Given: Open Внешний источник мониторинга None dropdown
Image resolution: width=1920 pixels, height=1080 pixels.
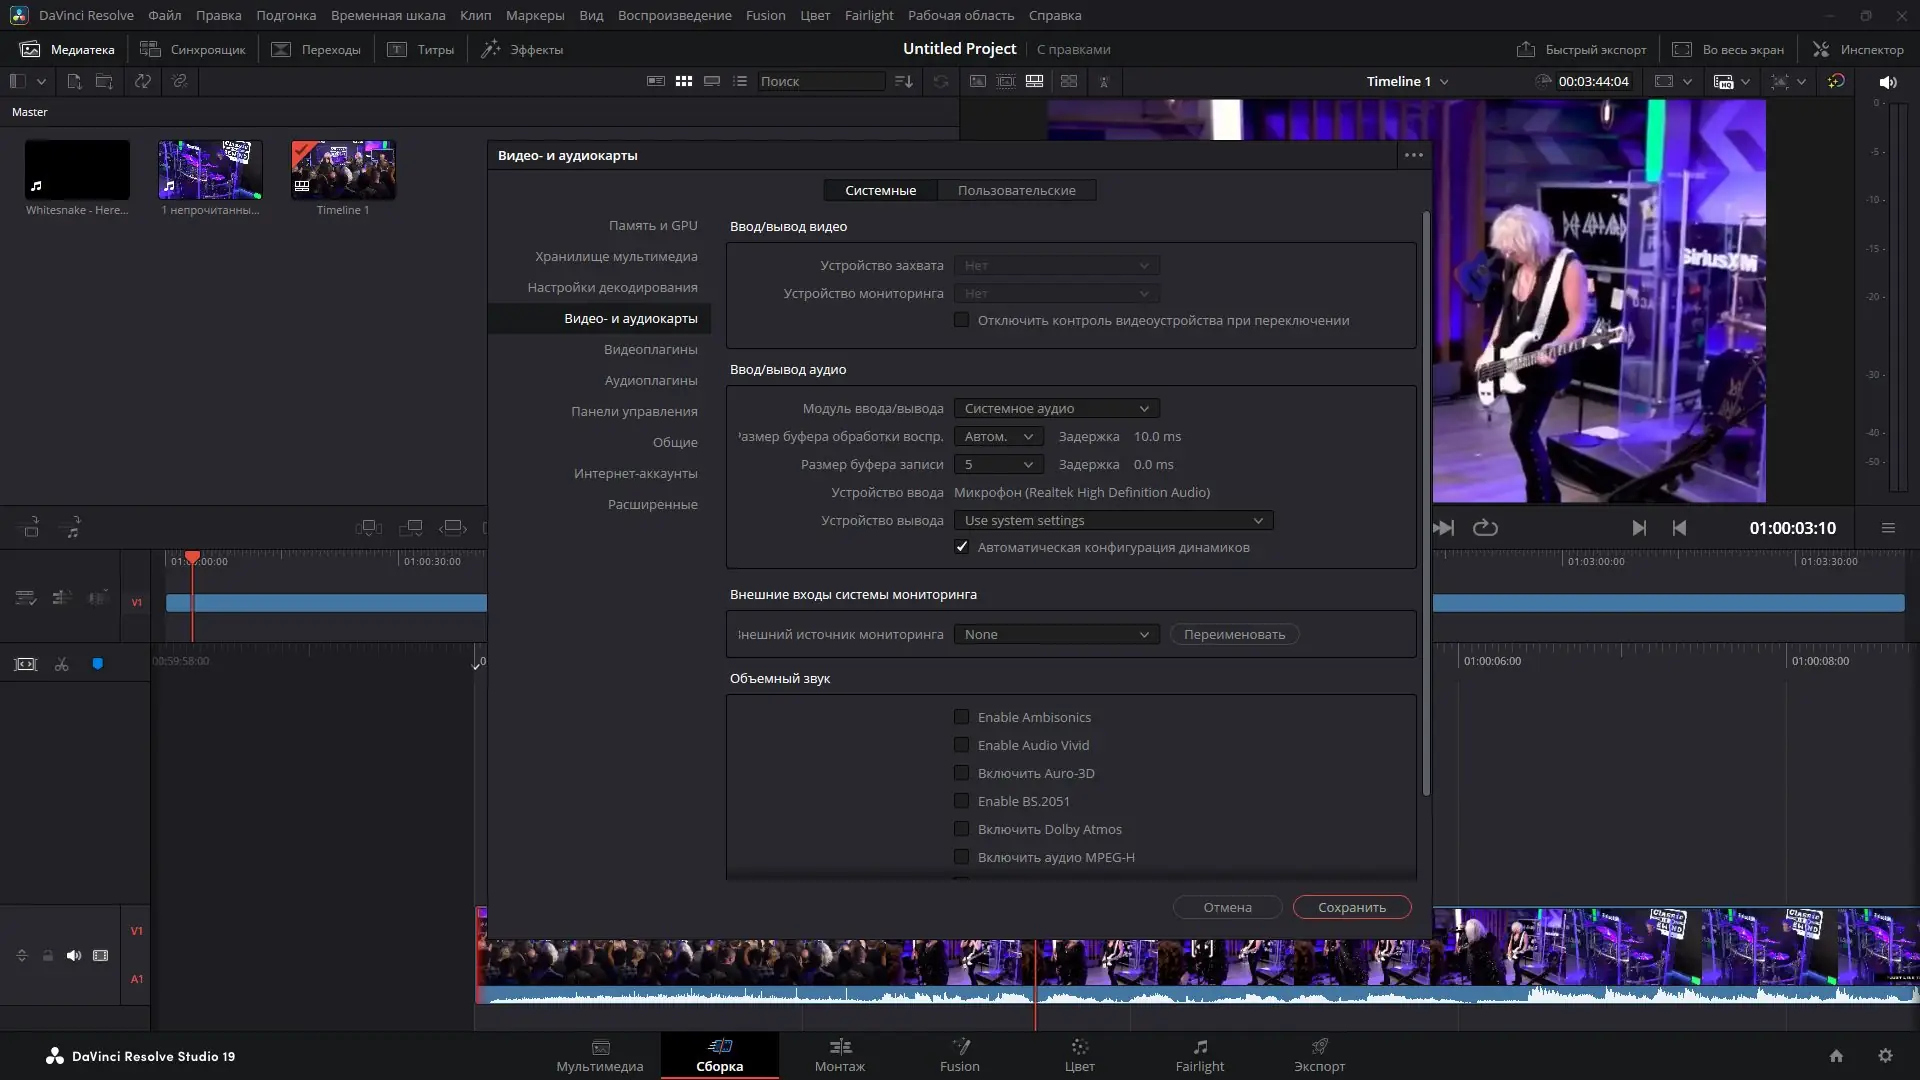Looking at the screenshot, I should (1056, 634).
